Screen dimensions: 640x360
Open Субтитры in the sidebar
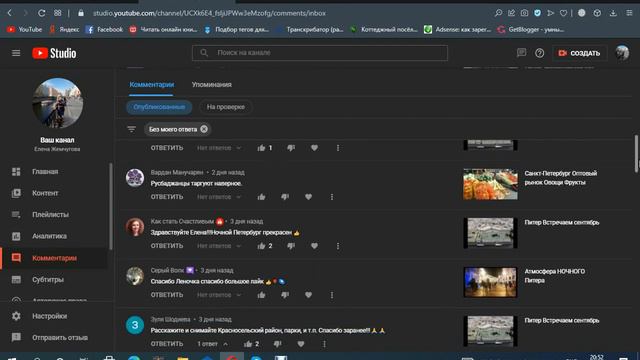47,280
